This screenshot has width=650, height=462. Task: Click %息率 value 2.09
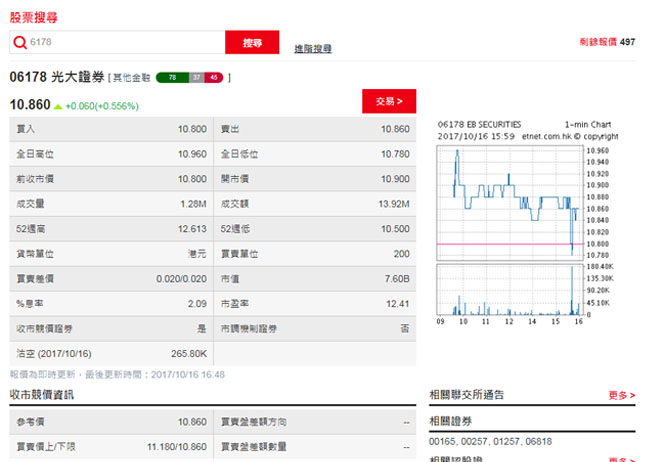(197, 304)
